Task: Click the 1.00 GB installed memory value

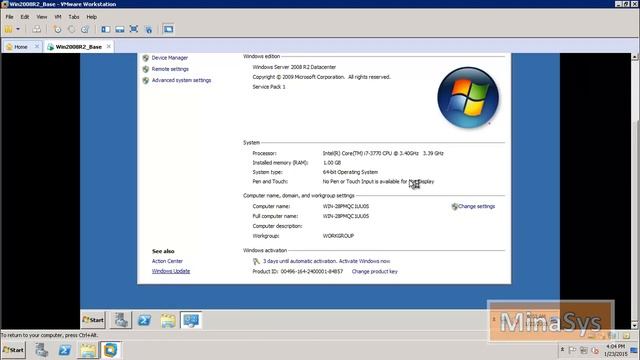Action: coord(332,163)
